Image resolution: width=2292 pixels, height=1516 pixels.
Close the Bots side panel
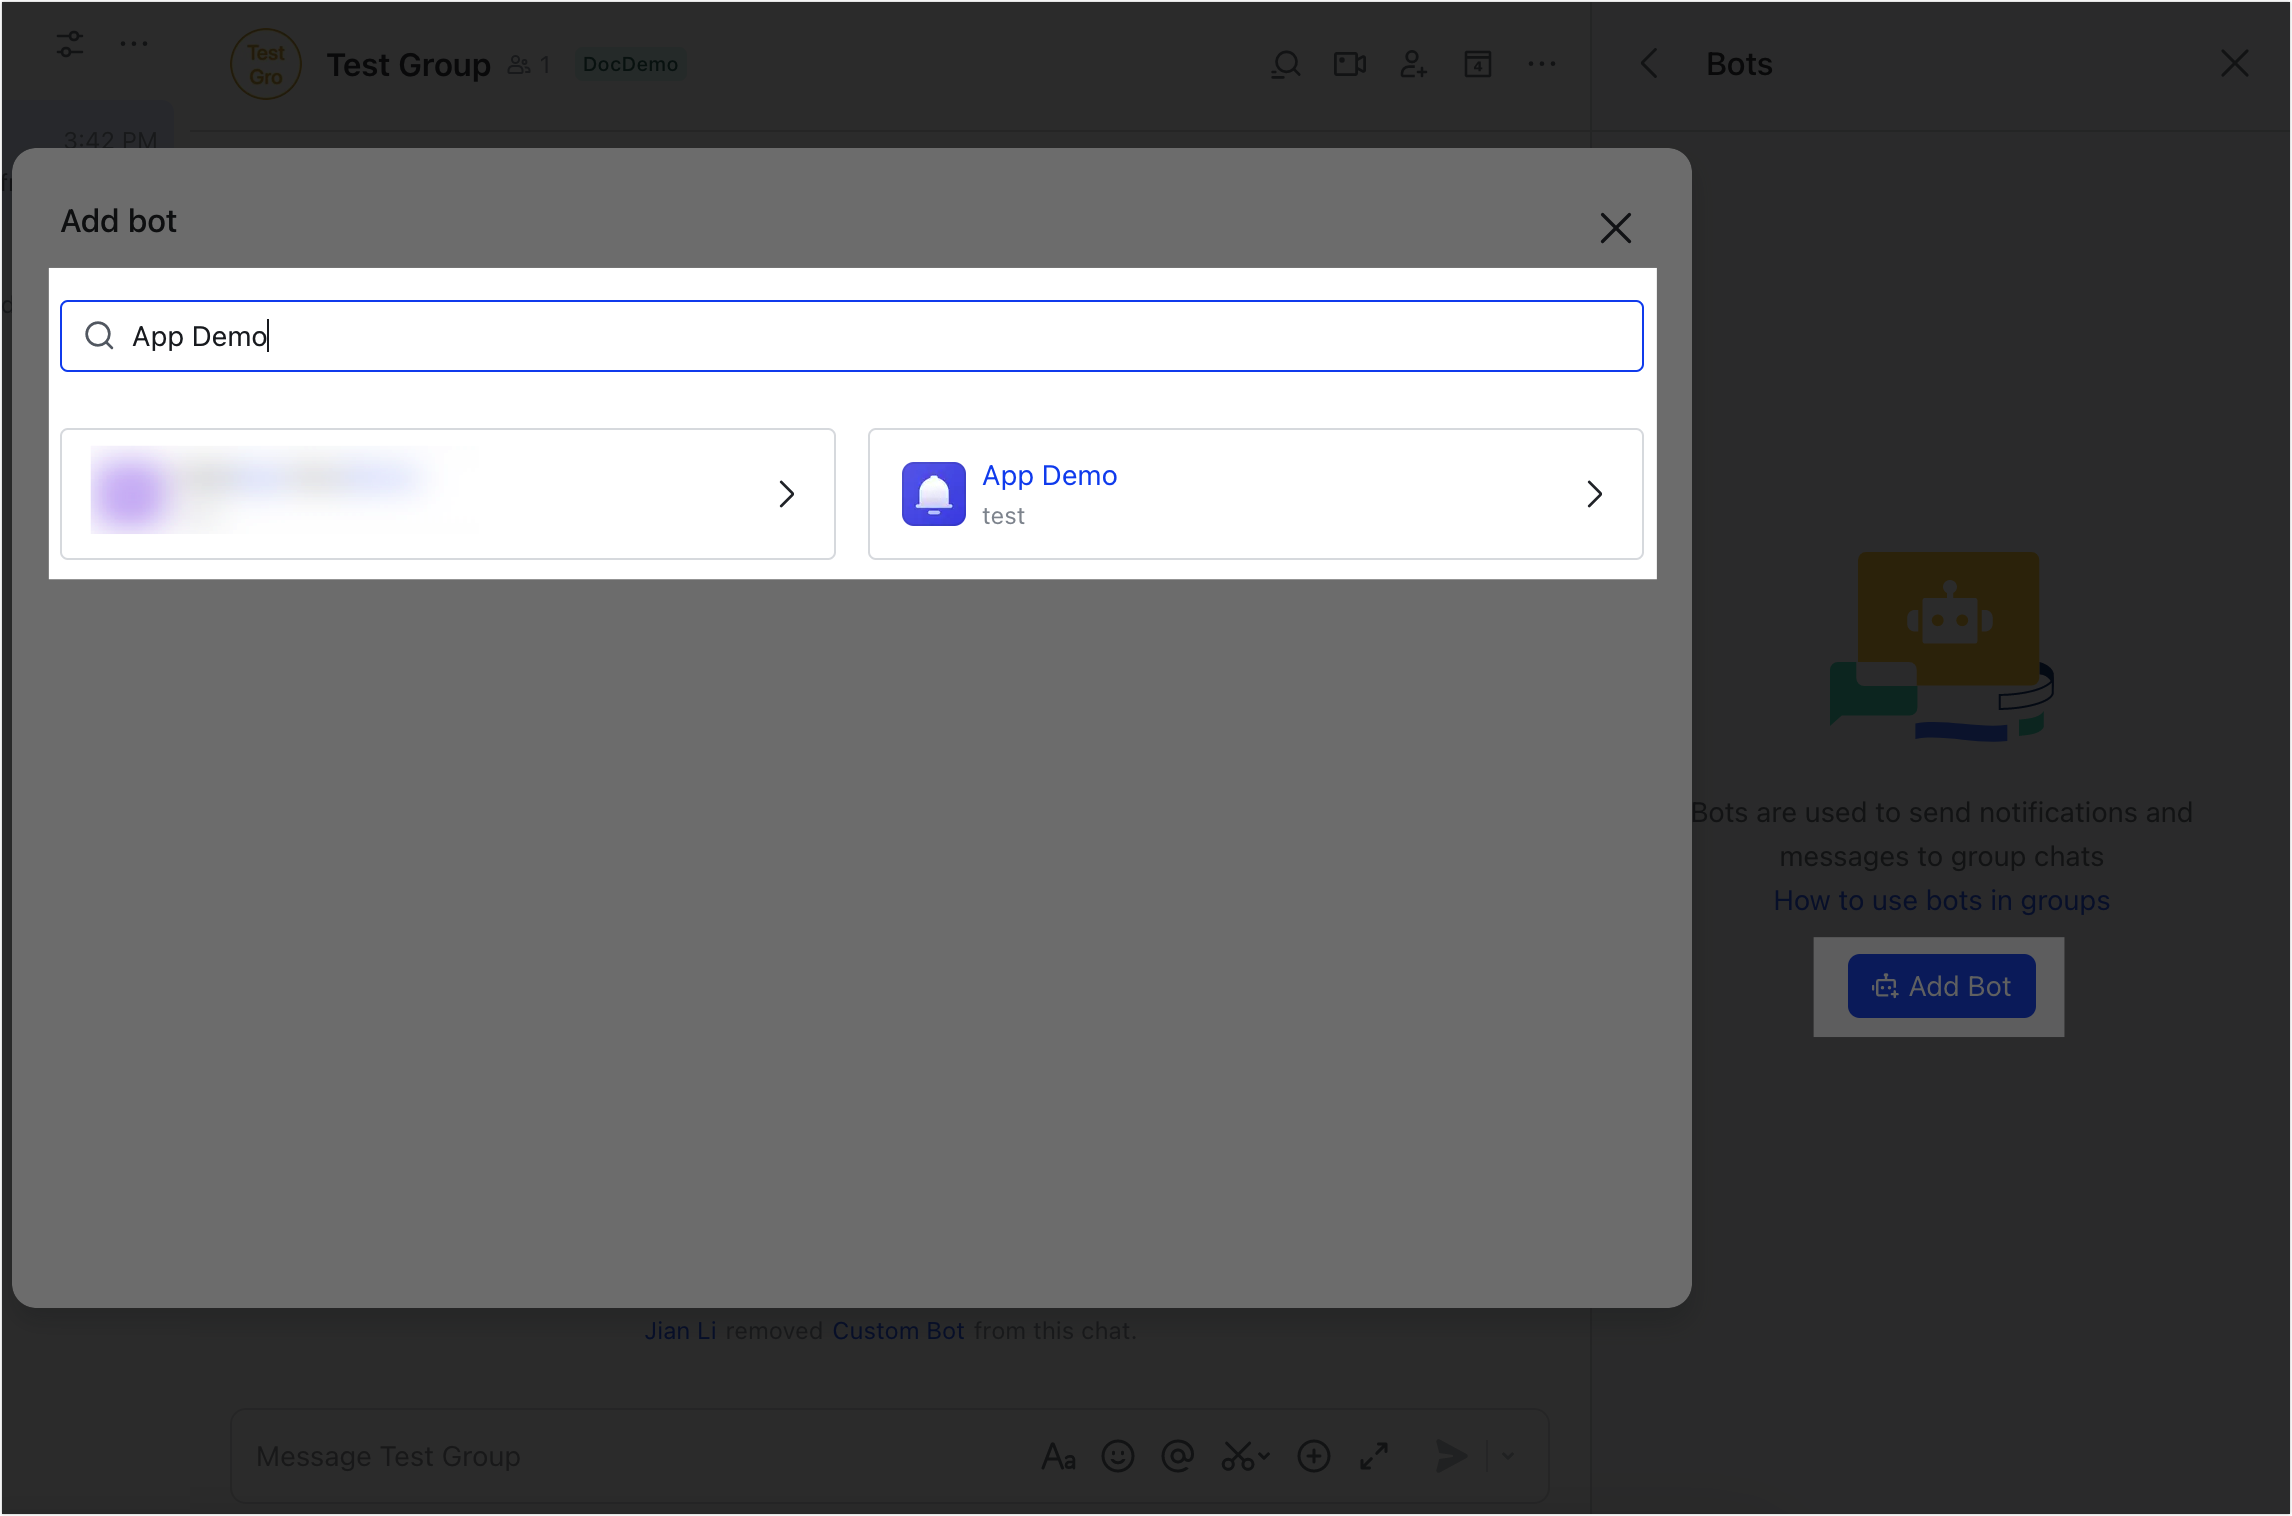tap(2234, 64)
